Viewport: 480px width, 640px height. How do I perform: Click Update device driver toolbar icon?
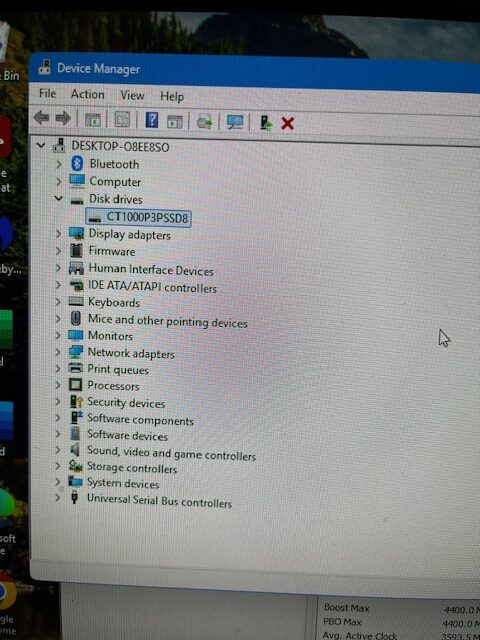click(204, 122)
